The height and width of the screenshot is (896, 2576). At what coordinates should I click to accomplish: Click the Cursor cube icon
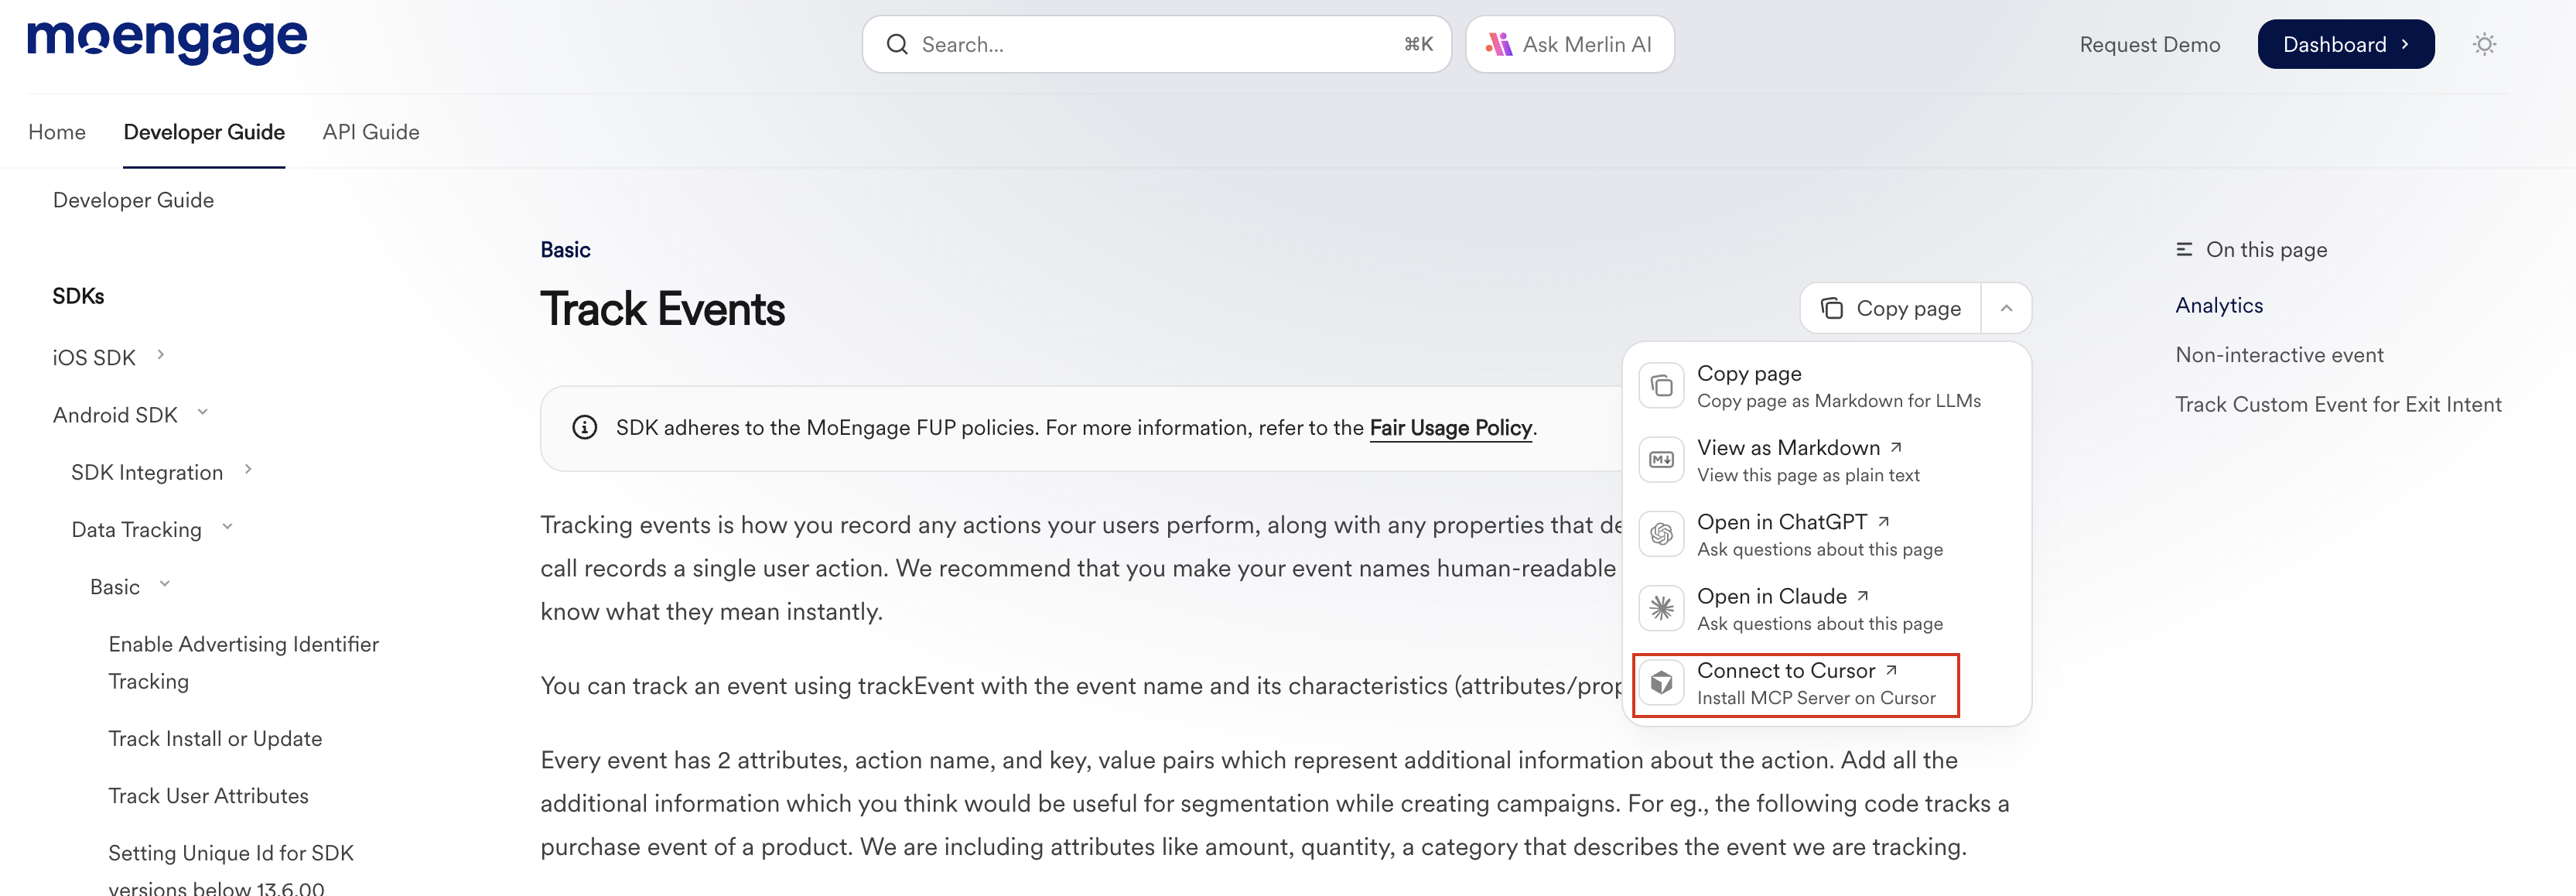pyautogui.click(x=1661, y=683)
